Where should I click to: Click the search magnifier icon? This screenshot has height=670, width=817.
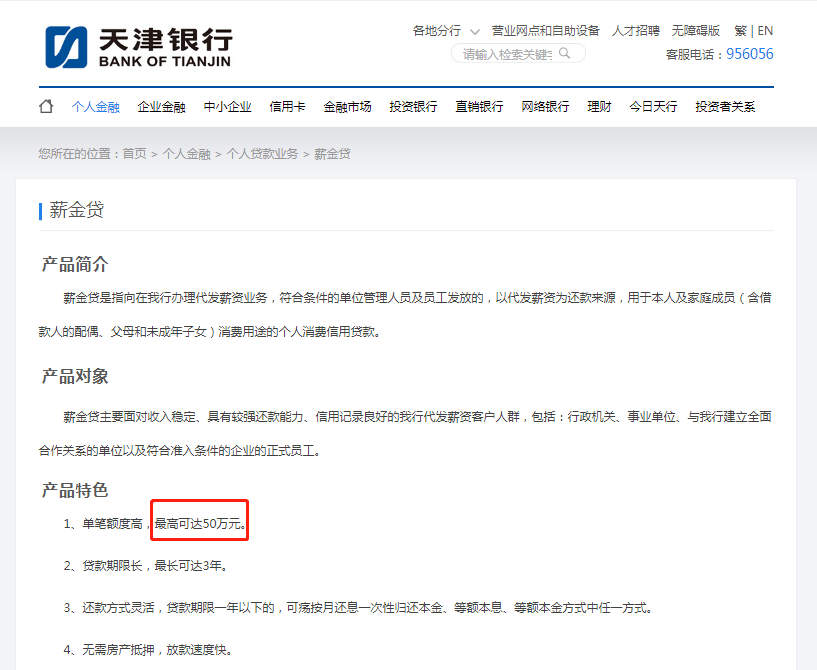564,53
